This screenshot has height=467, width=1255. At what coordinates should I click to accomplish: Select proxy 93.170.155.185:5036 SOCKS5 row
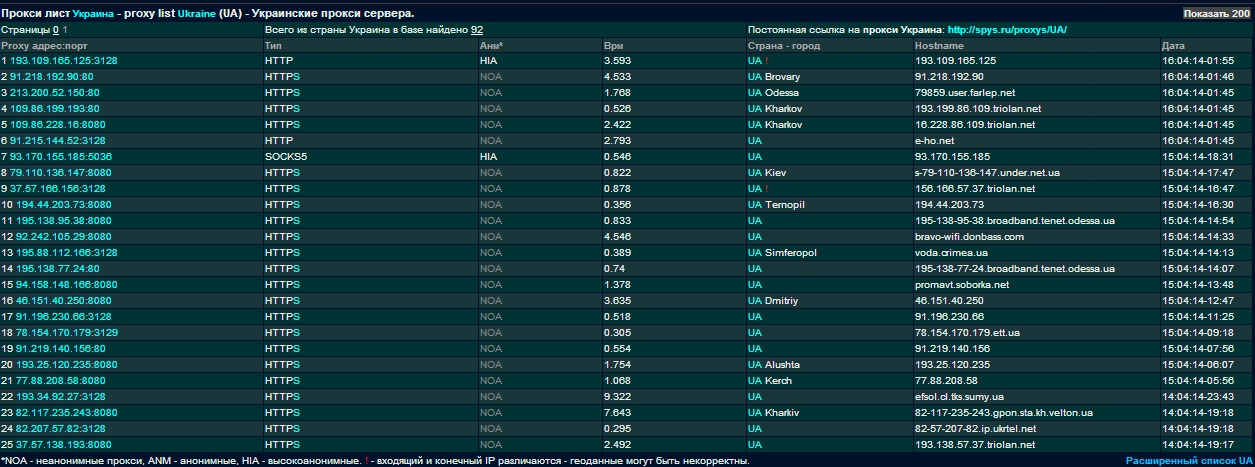[61, 157]
